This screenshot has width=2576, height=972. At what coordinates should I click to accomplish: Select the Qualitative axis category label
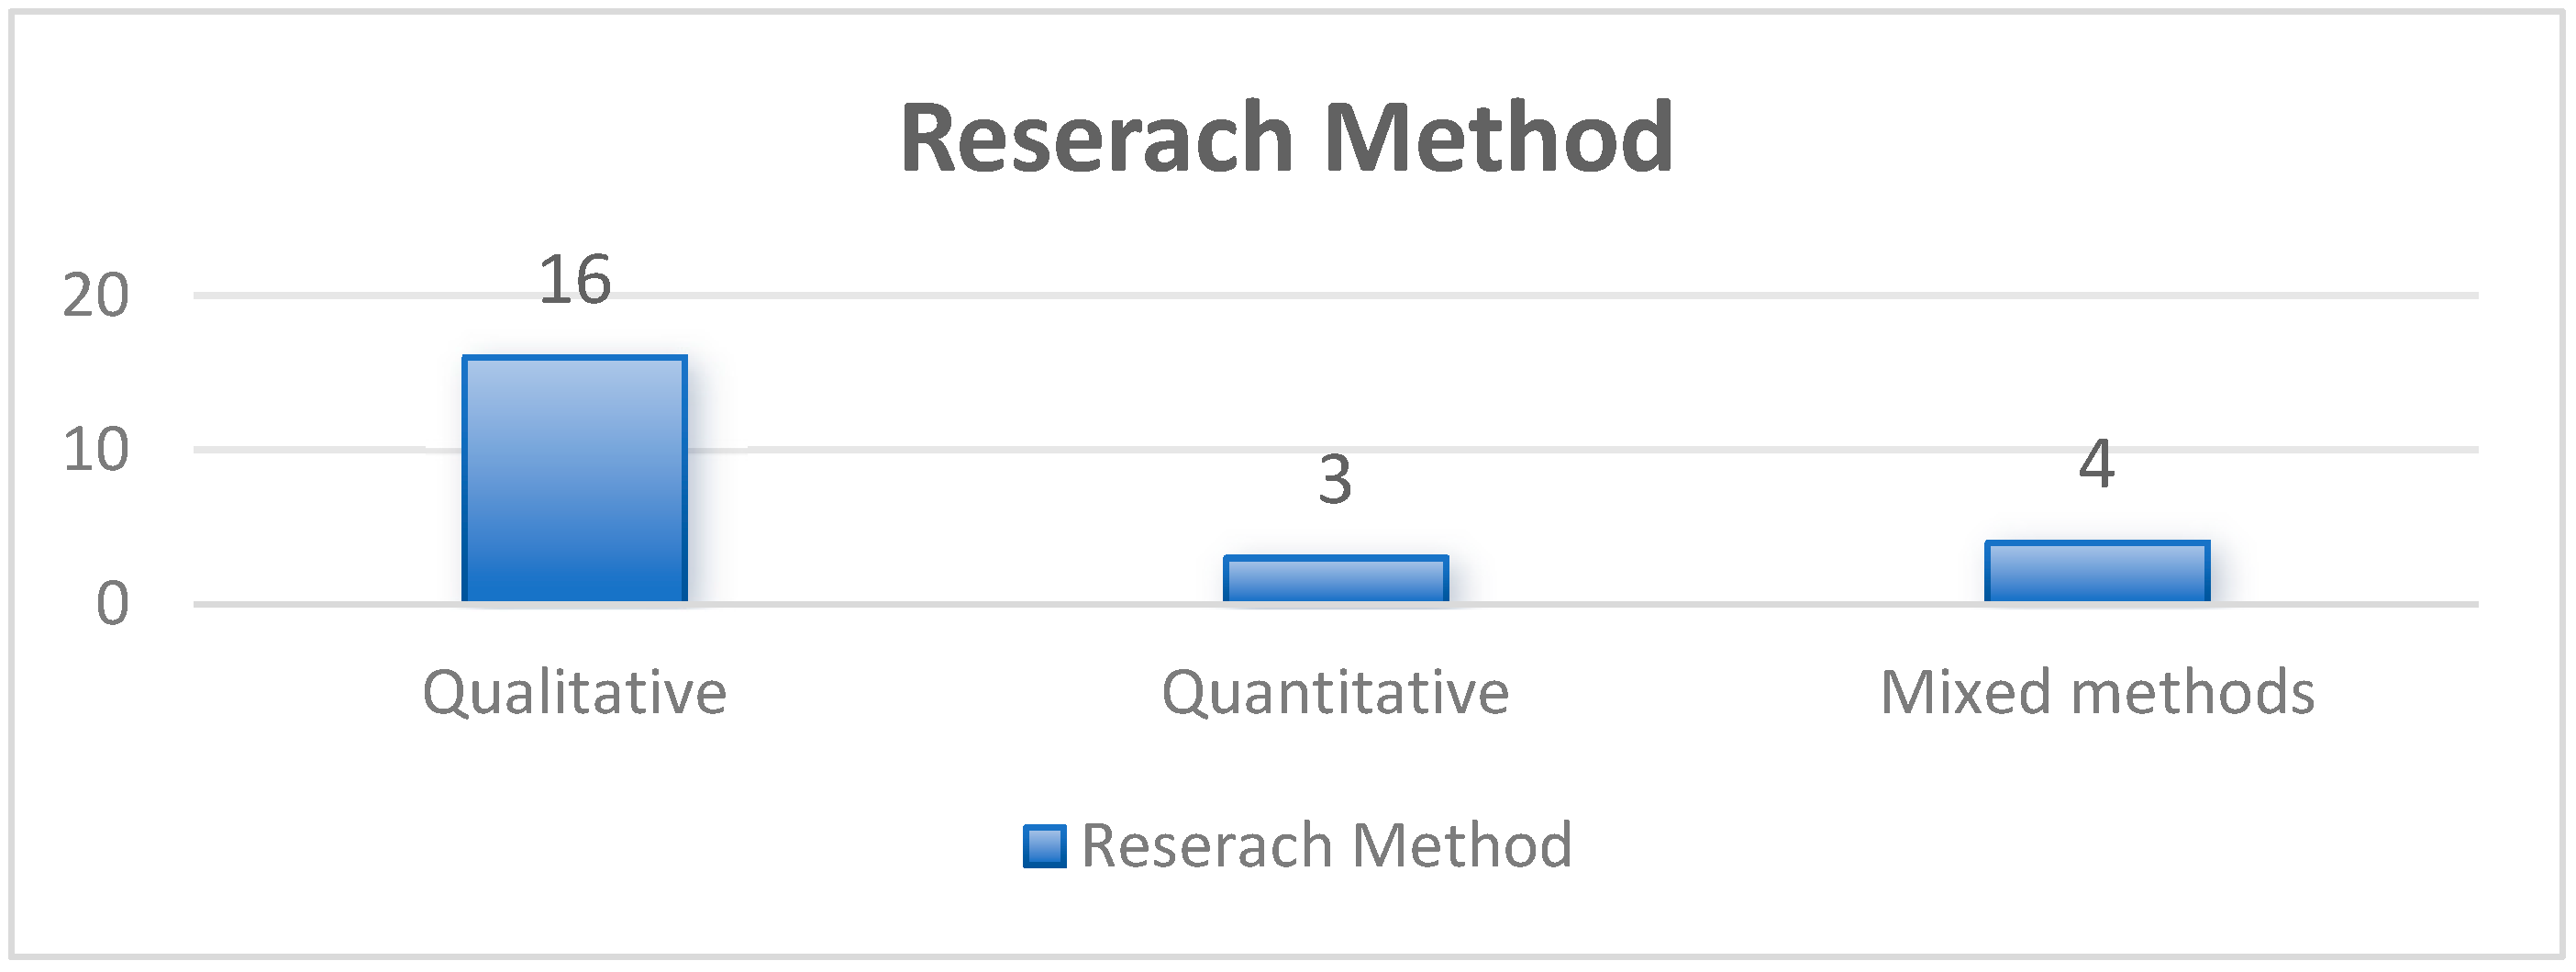click(x=574, y=692)
